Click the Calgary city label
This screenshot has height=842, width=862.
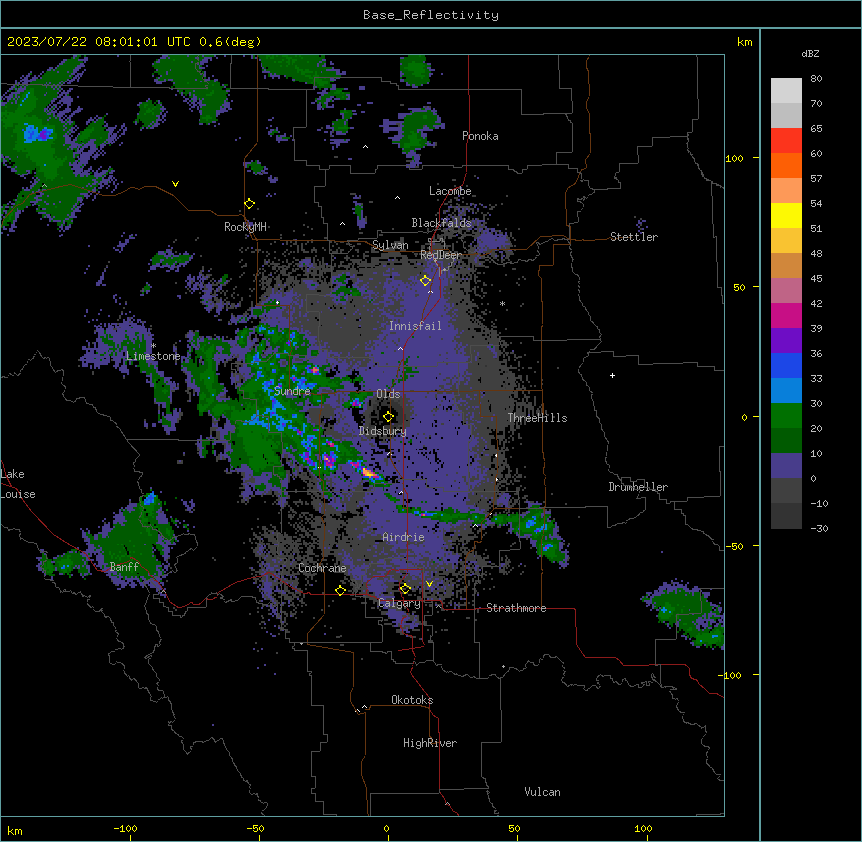point(399,603)
